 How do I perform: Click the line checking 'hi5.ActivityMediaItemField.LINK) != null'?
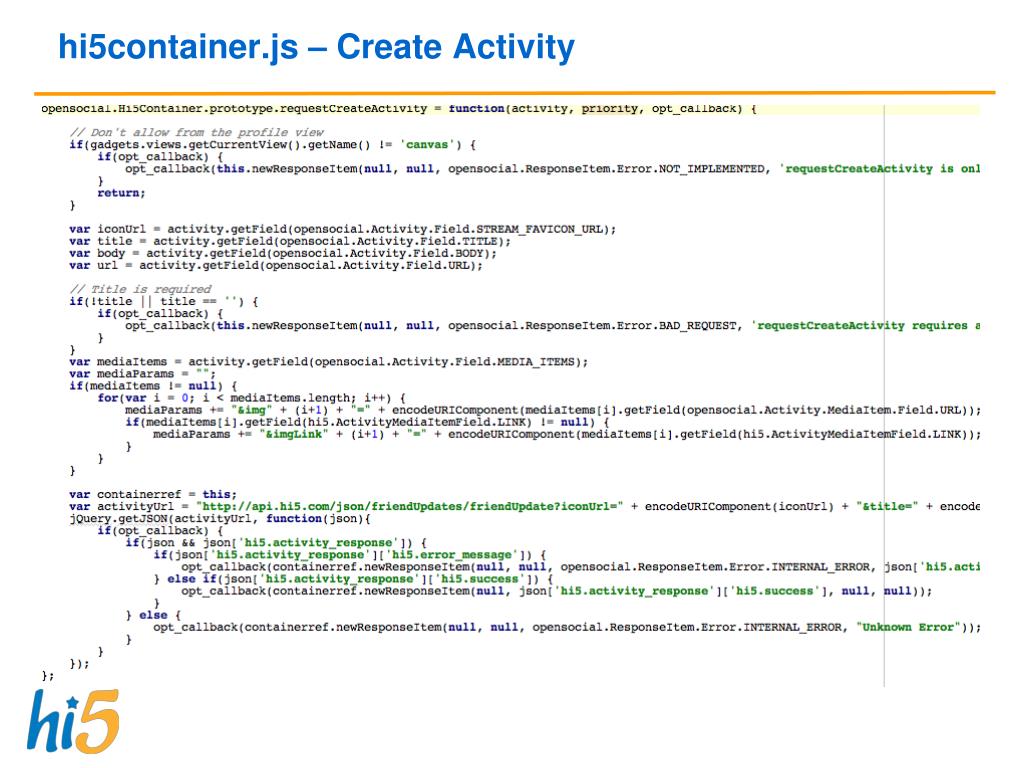pos(367,422)
